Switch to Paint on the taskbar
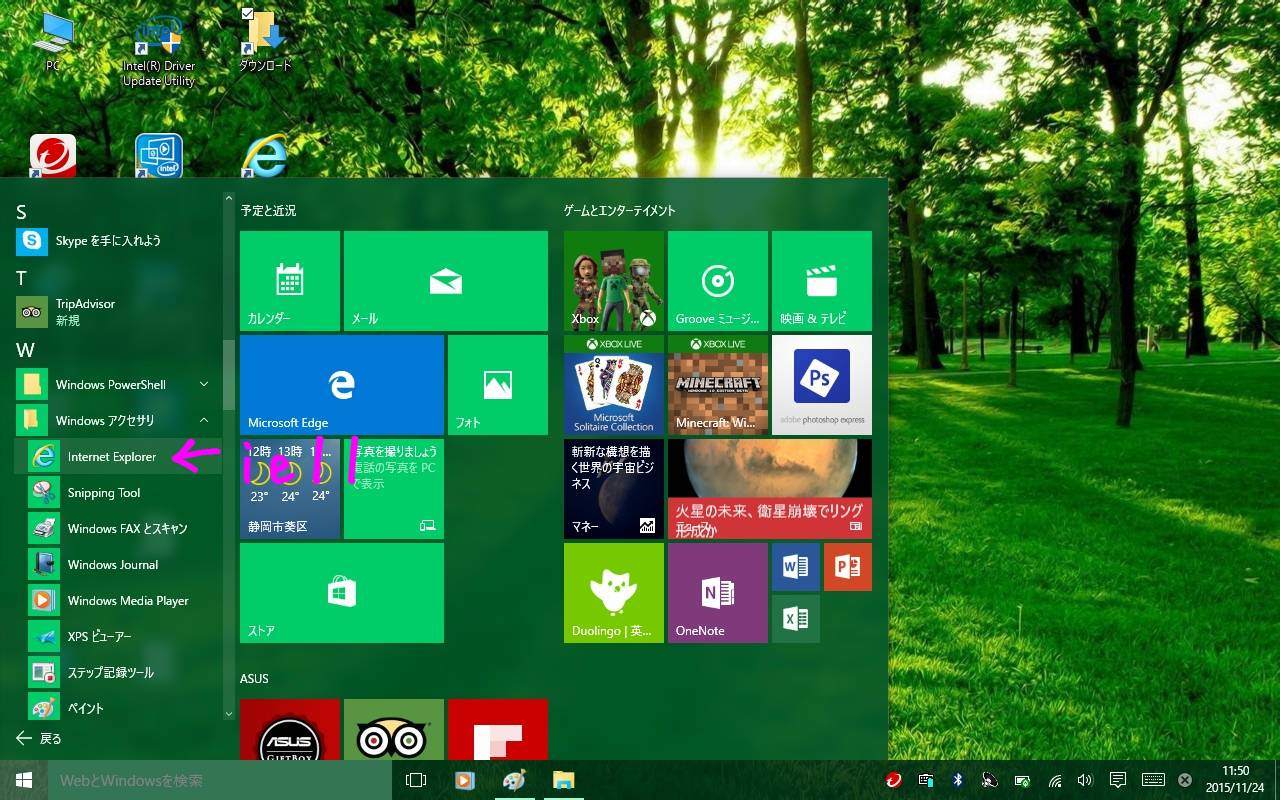The height and width of the screenshot is (800, 1280). pyautogui.click(x=513, y=780)
